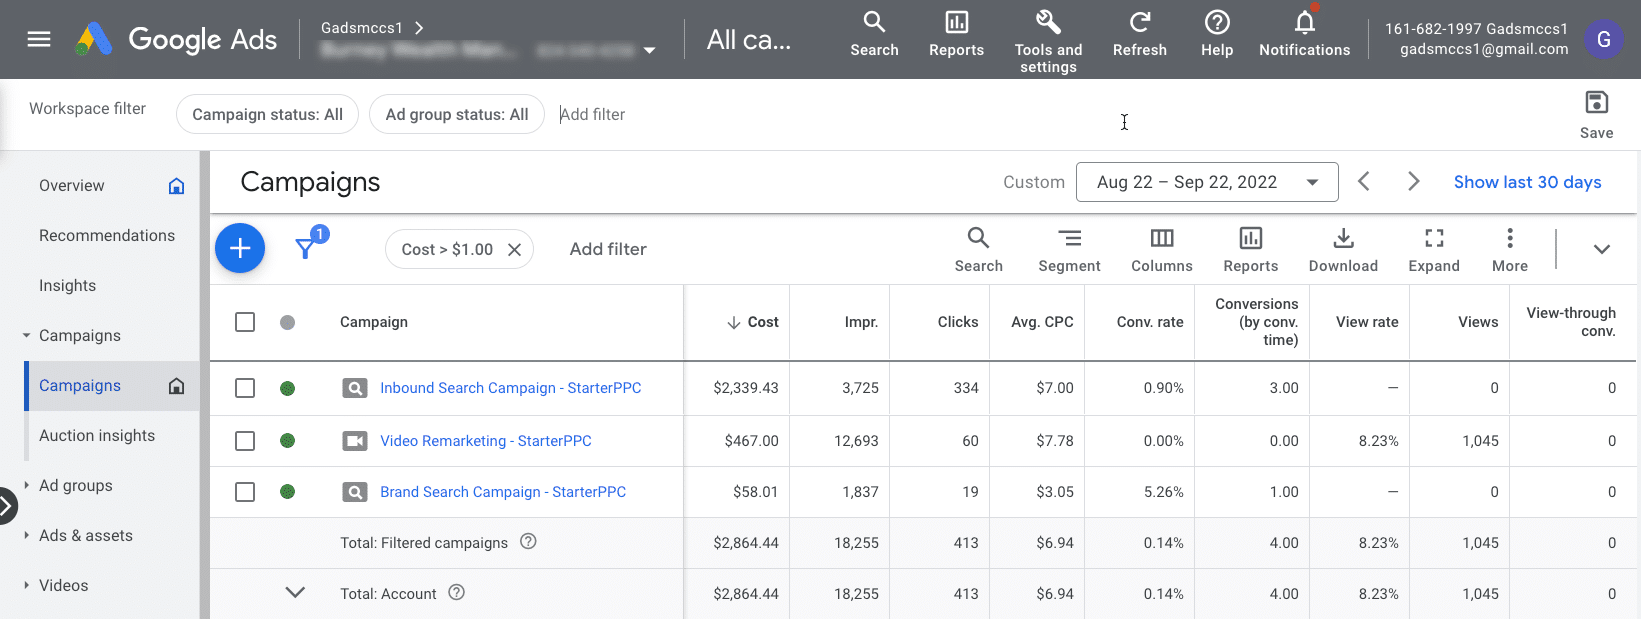Image resolution: width=1641 pixels, height=619 pixels.
Task: Select all campaigns with header checkbox
Action: [245, 322]
